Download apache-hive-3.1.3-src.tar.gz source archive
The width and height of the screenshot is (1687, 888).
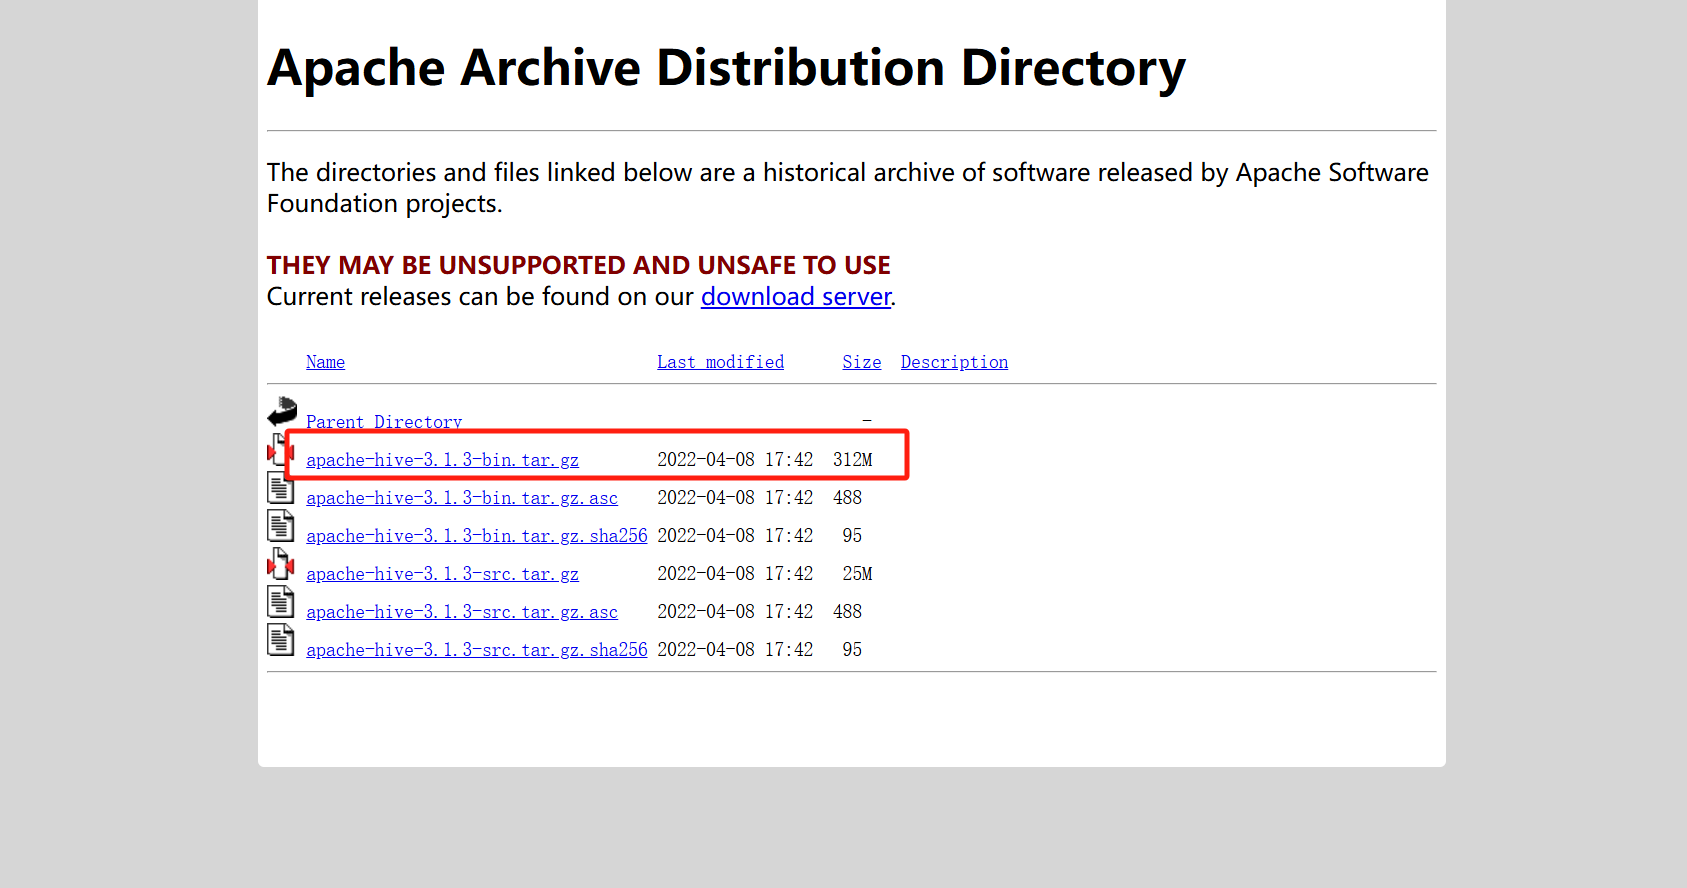click(x=443, y=574)
